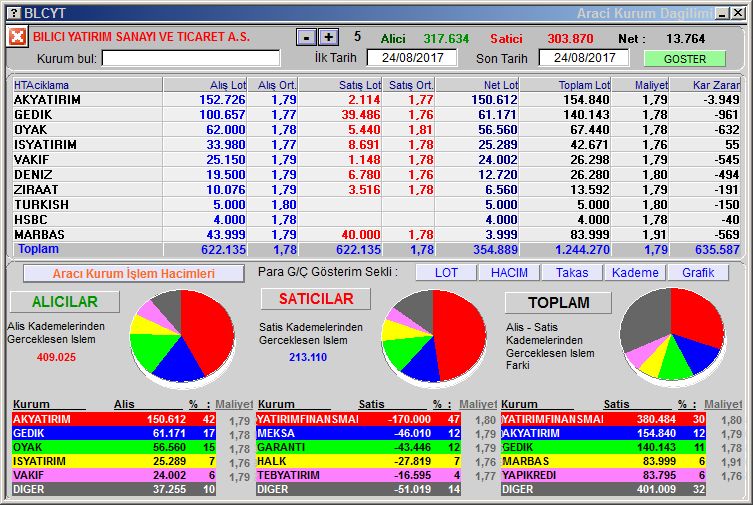Sort by Maliyet column header
The image size is (753, 505).
tap(640, 85)
